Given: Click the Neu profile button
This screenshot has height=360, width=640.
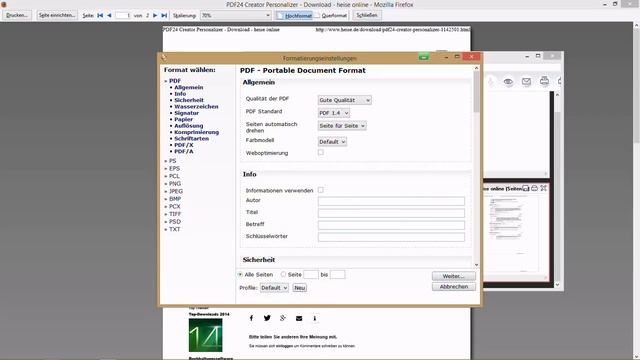Looking at the screenshot, I should [x=300, y=288].
